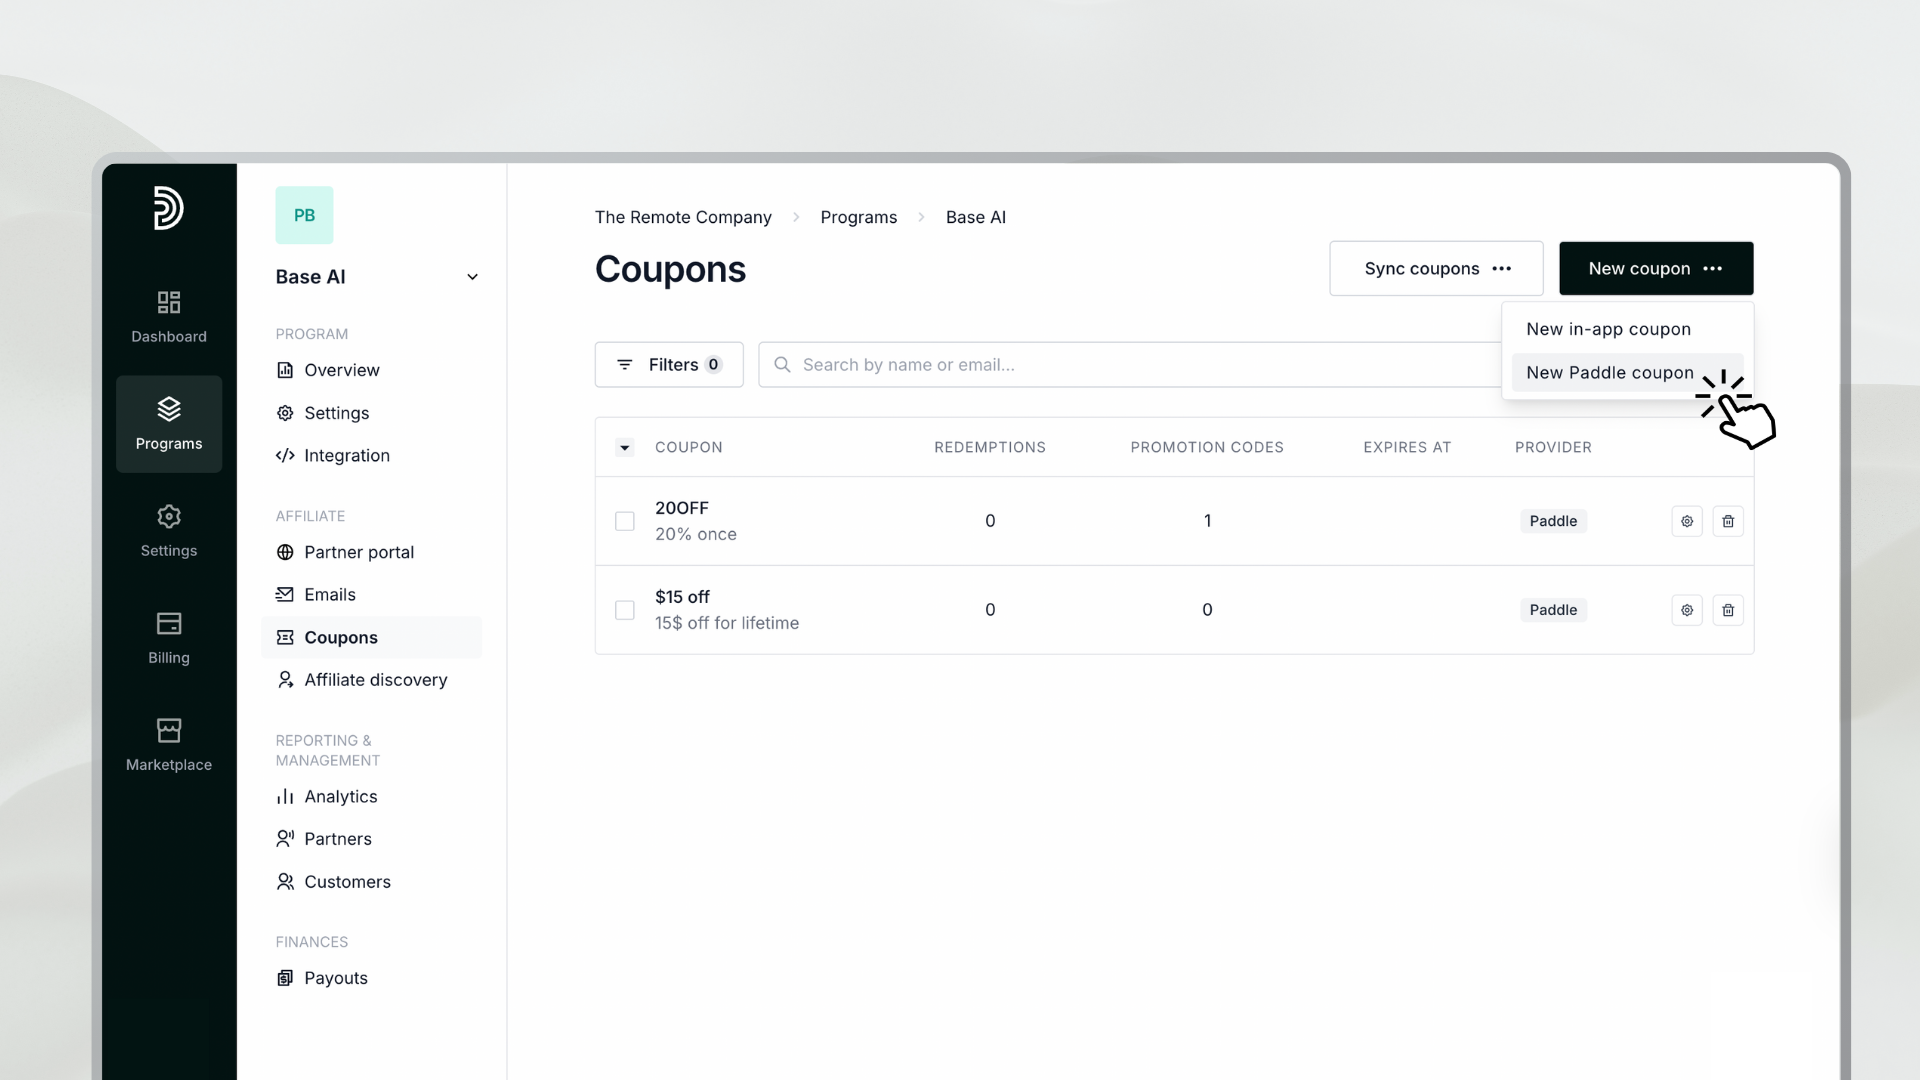
Task: Go to Programs breadcrumb link
Action: pos(858,217)
